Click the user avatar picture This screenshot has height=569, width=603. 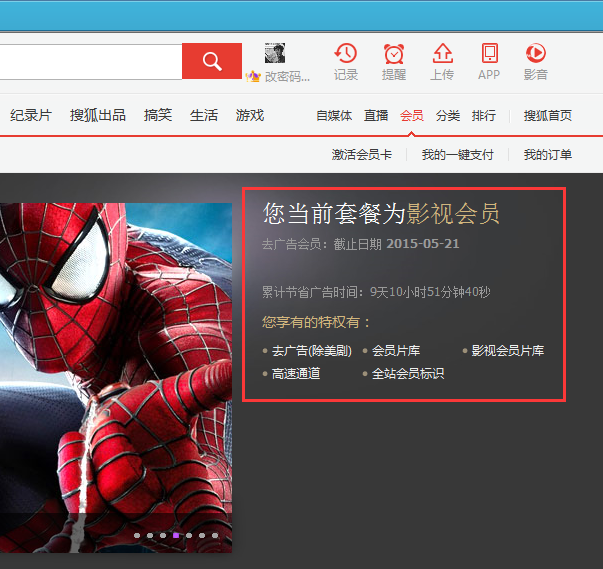[x=275, y=53]
